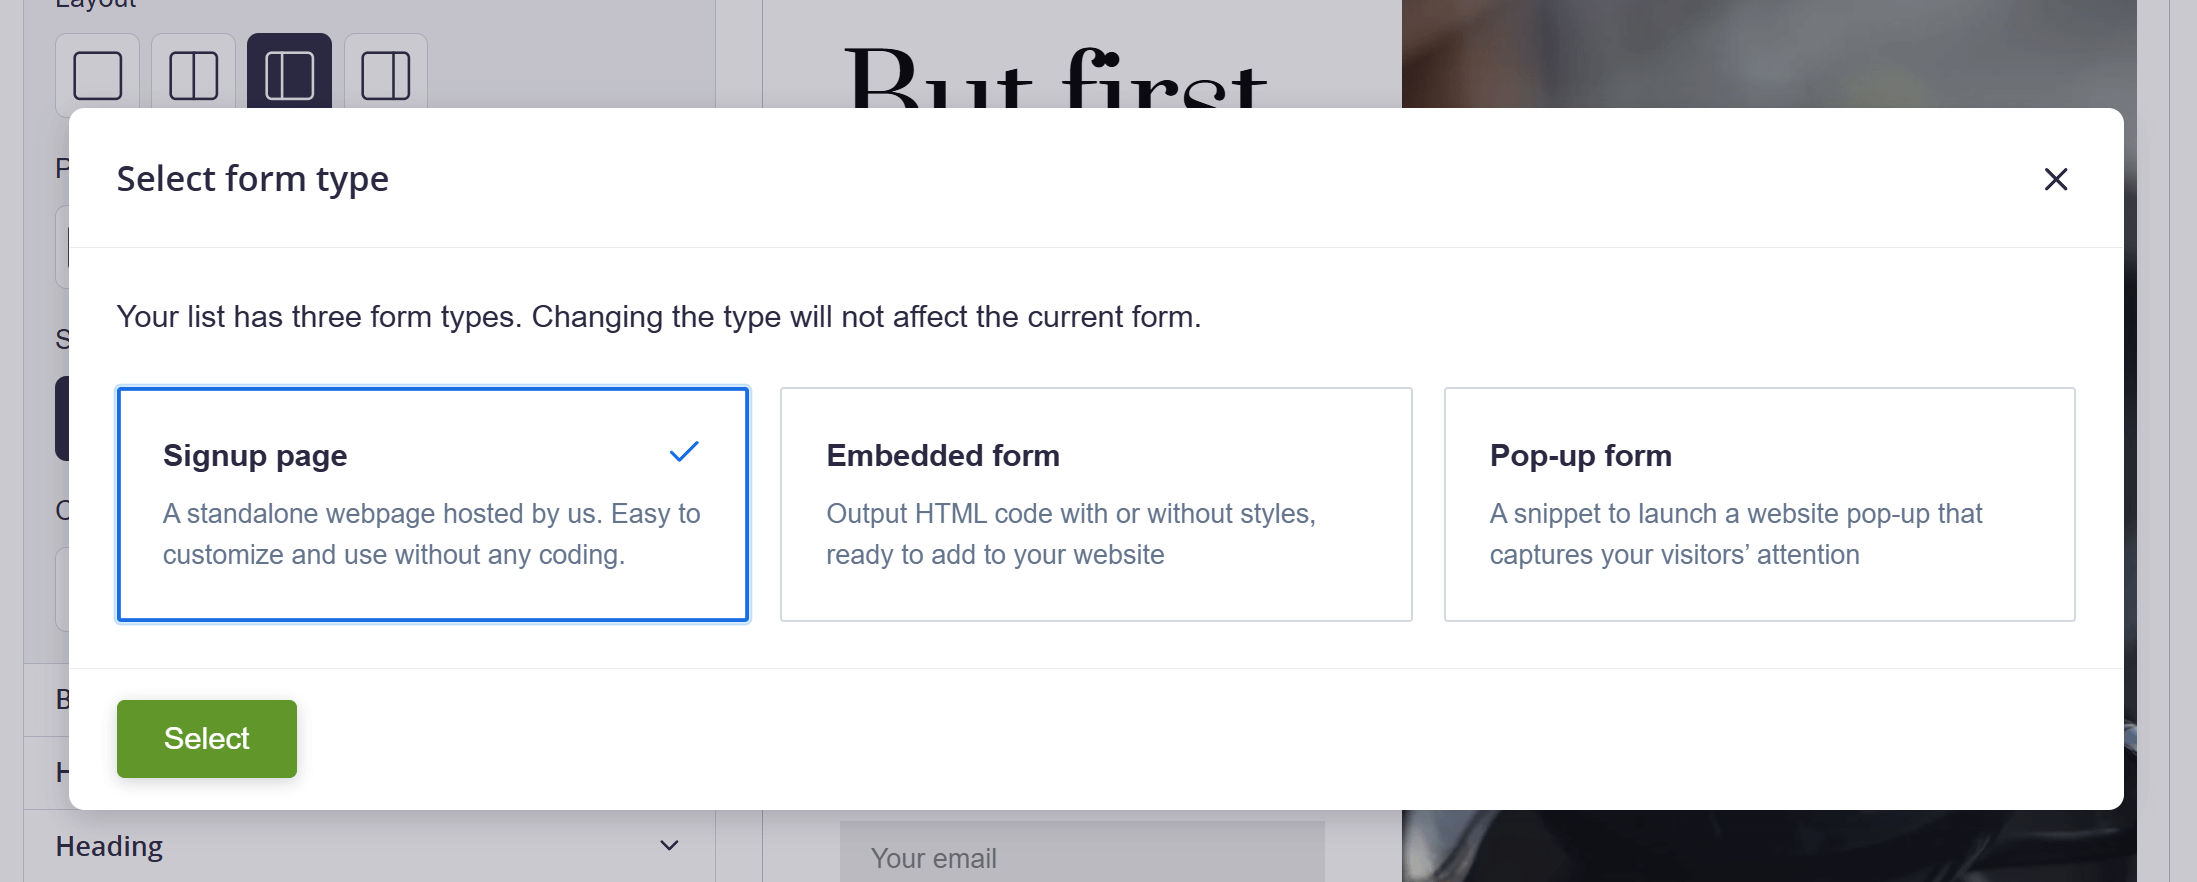Choose the single-column layout icon

[x=98, y=75]
